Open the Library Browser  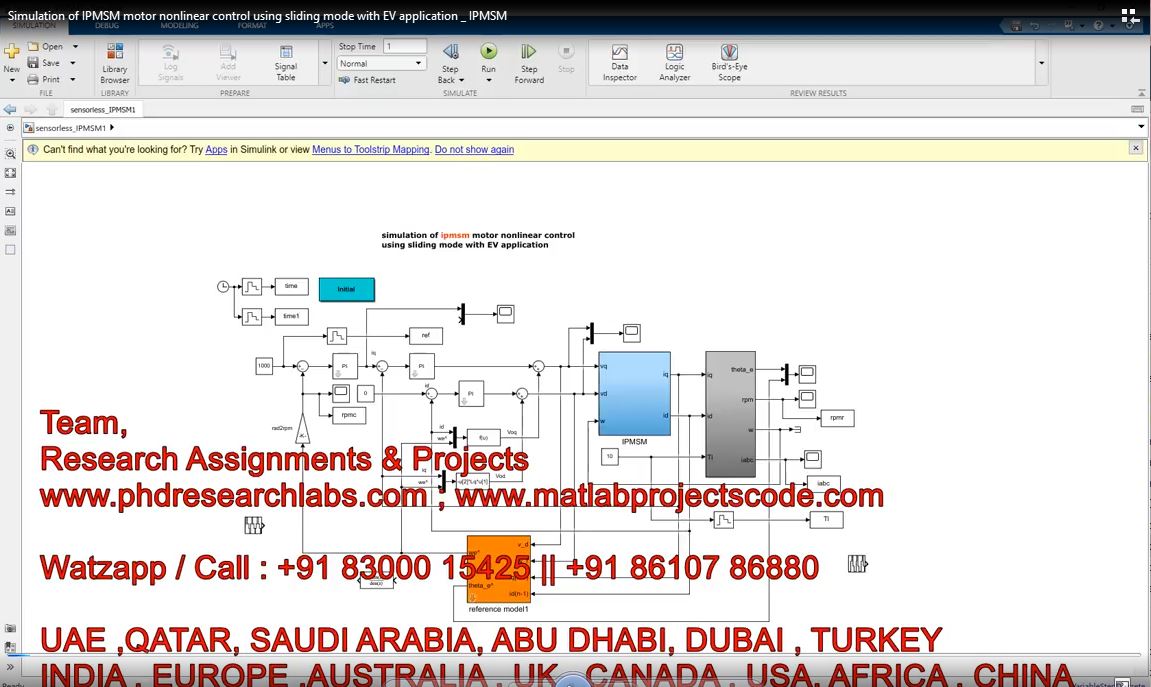(115, 62)
